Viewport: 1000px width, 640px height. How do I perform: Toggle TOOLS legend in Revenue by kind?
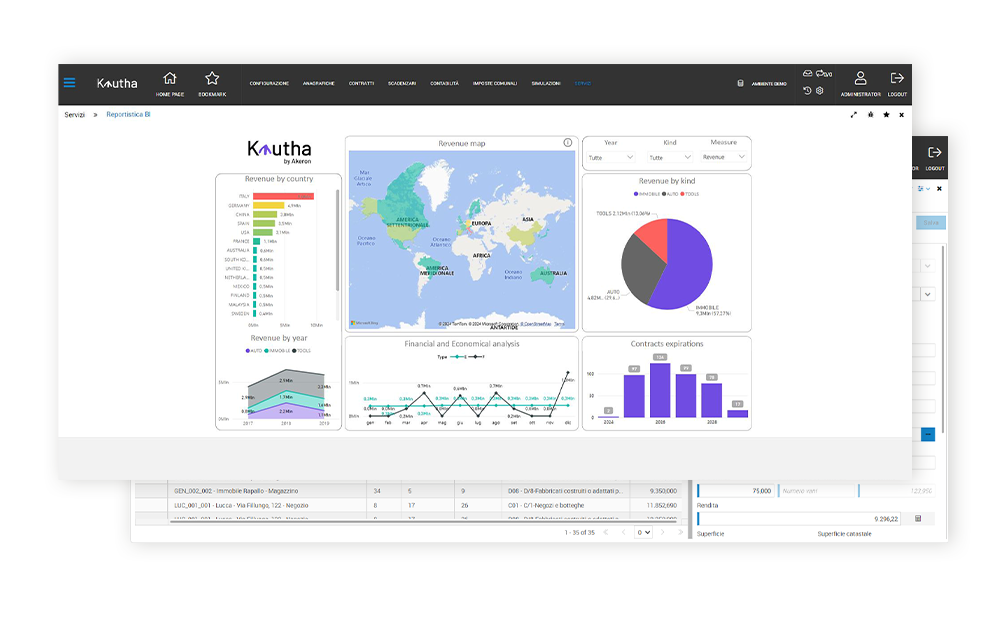[690, 194]
